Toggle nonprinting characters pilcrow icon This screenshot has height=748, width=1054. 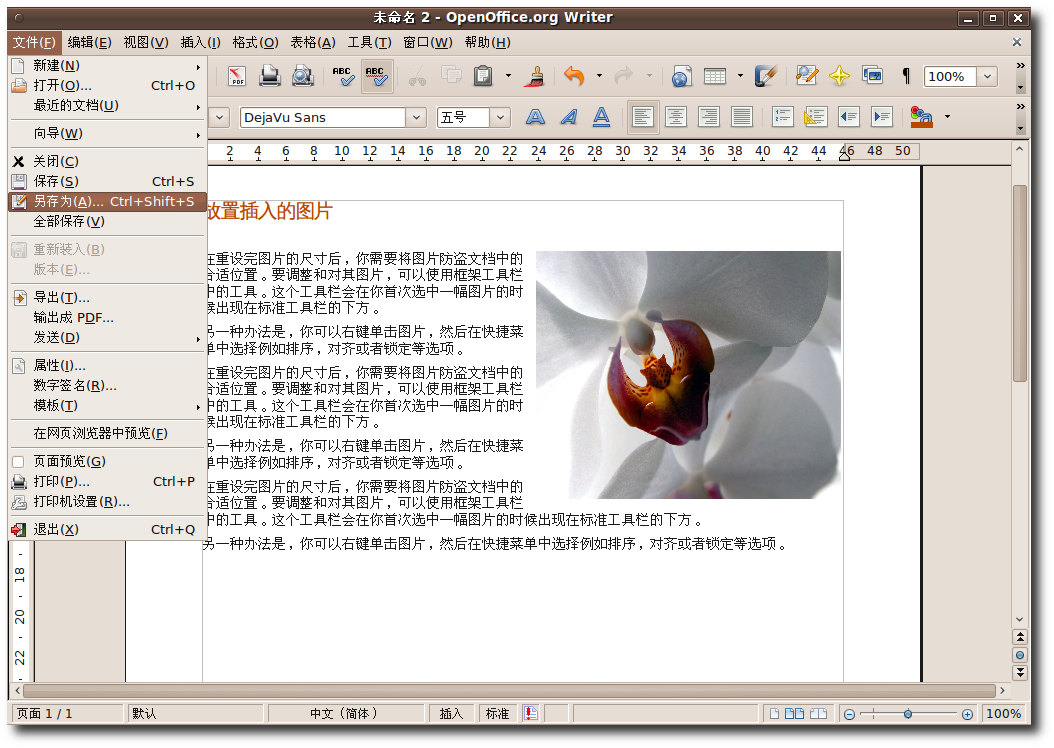(906, 76)
